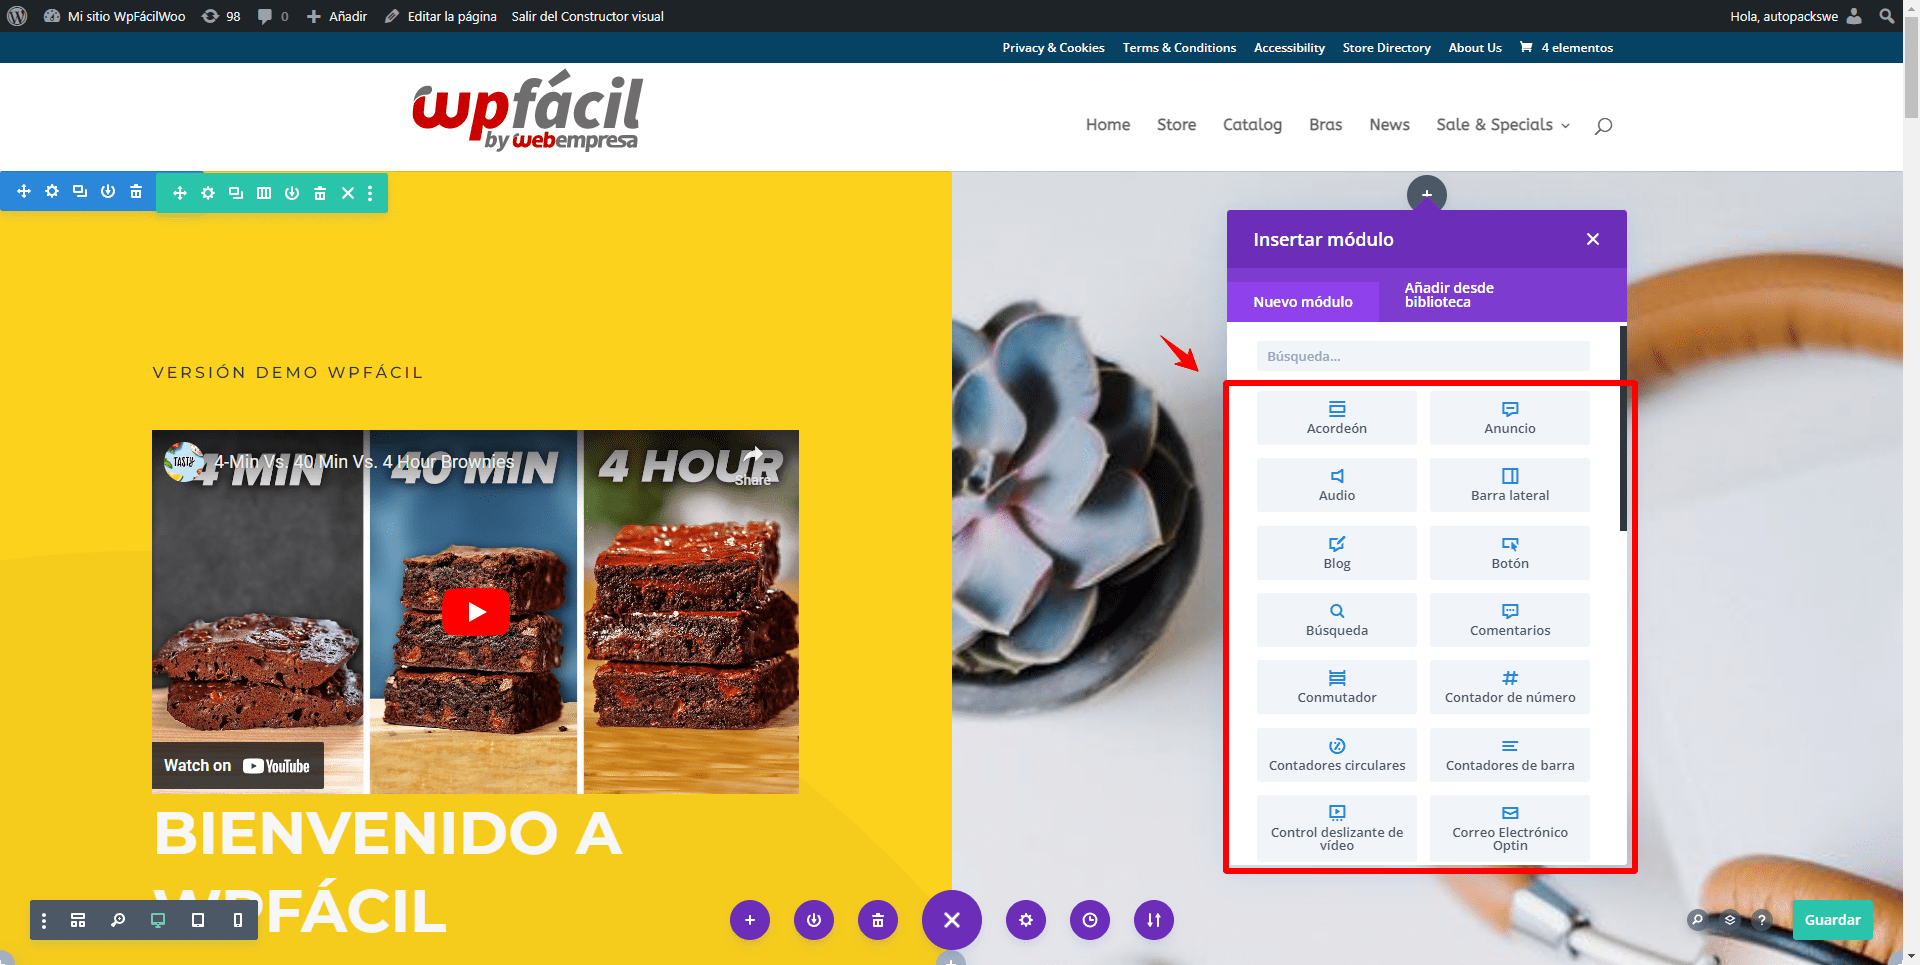
Task: Open the Store menu item
Action: [x=1176, y=125]
